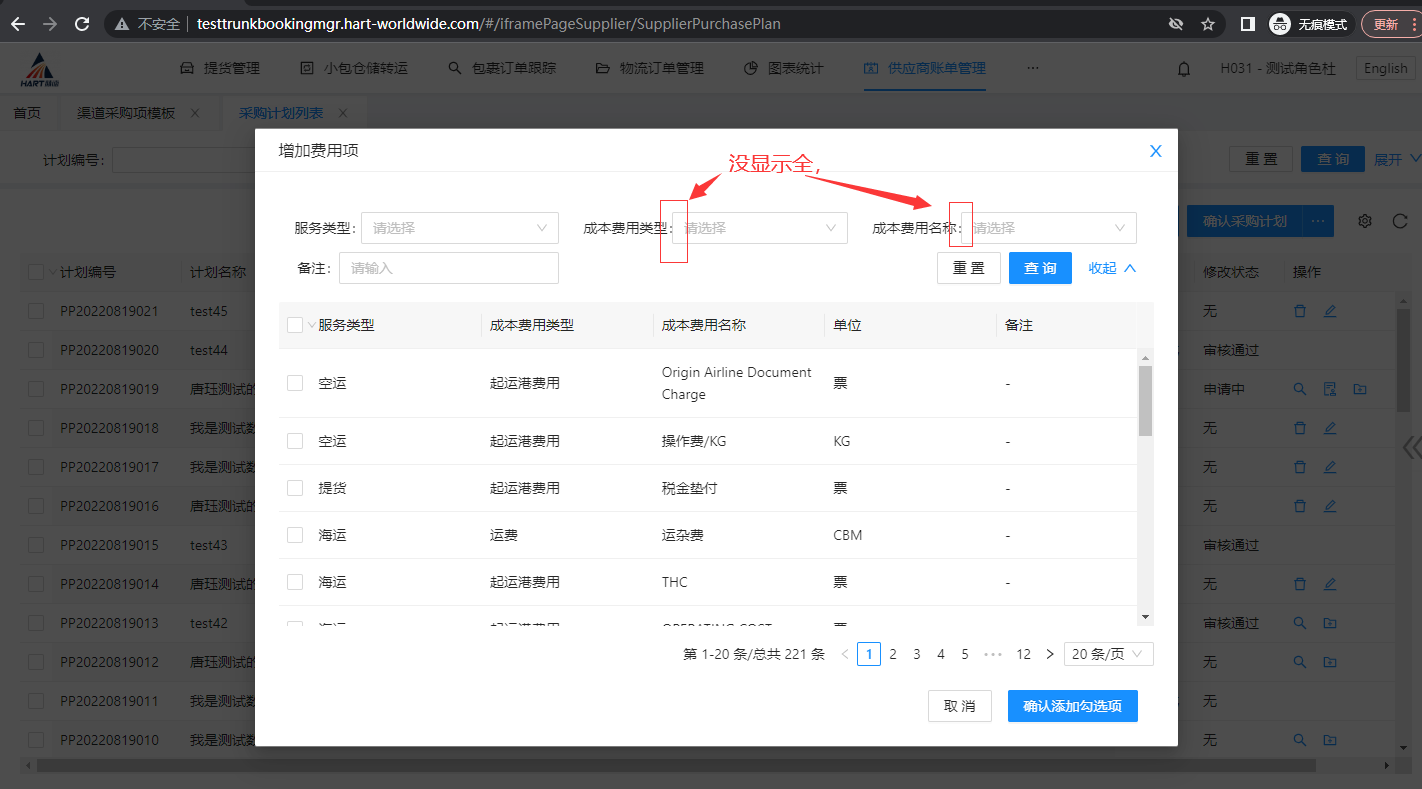Close the 增加费用项 dialog with X
Viewport: 1422px width, 789px height.
click(1155, 151)
